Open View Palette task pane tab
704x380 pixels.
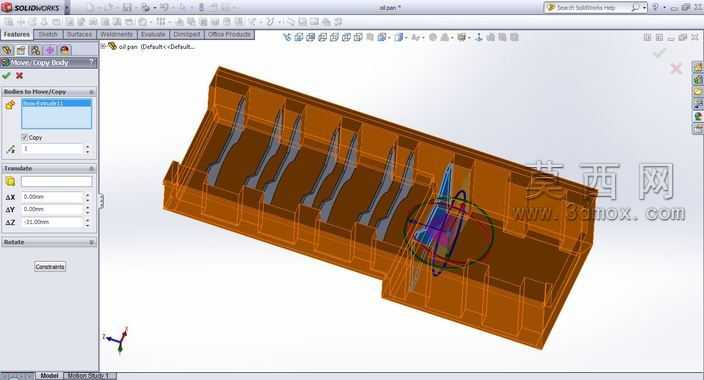698,105
